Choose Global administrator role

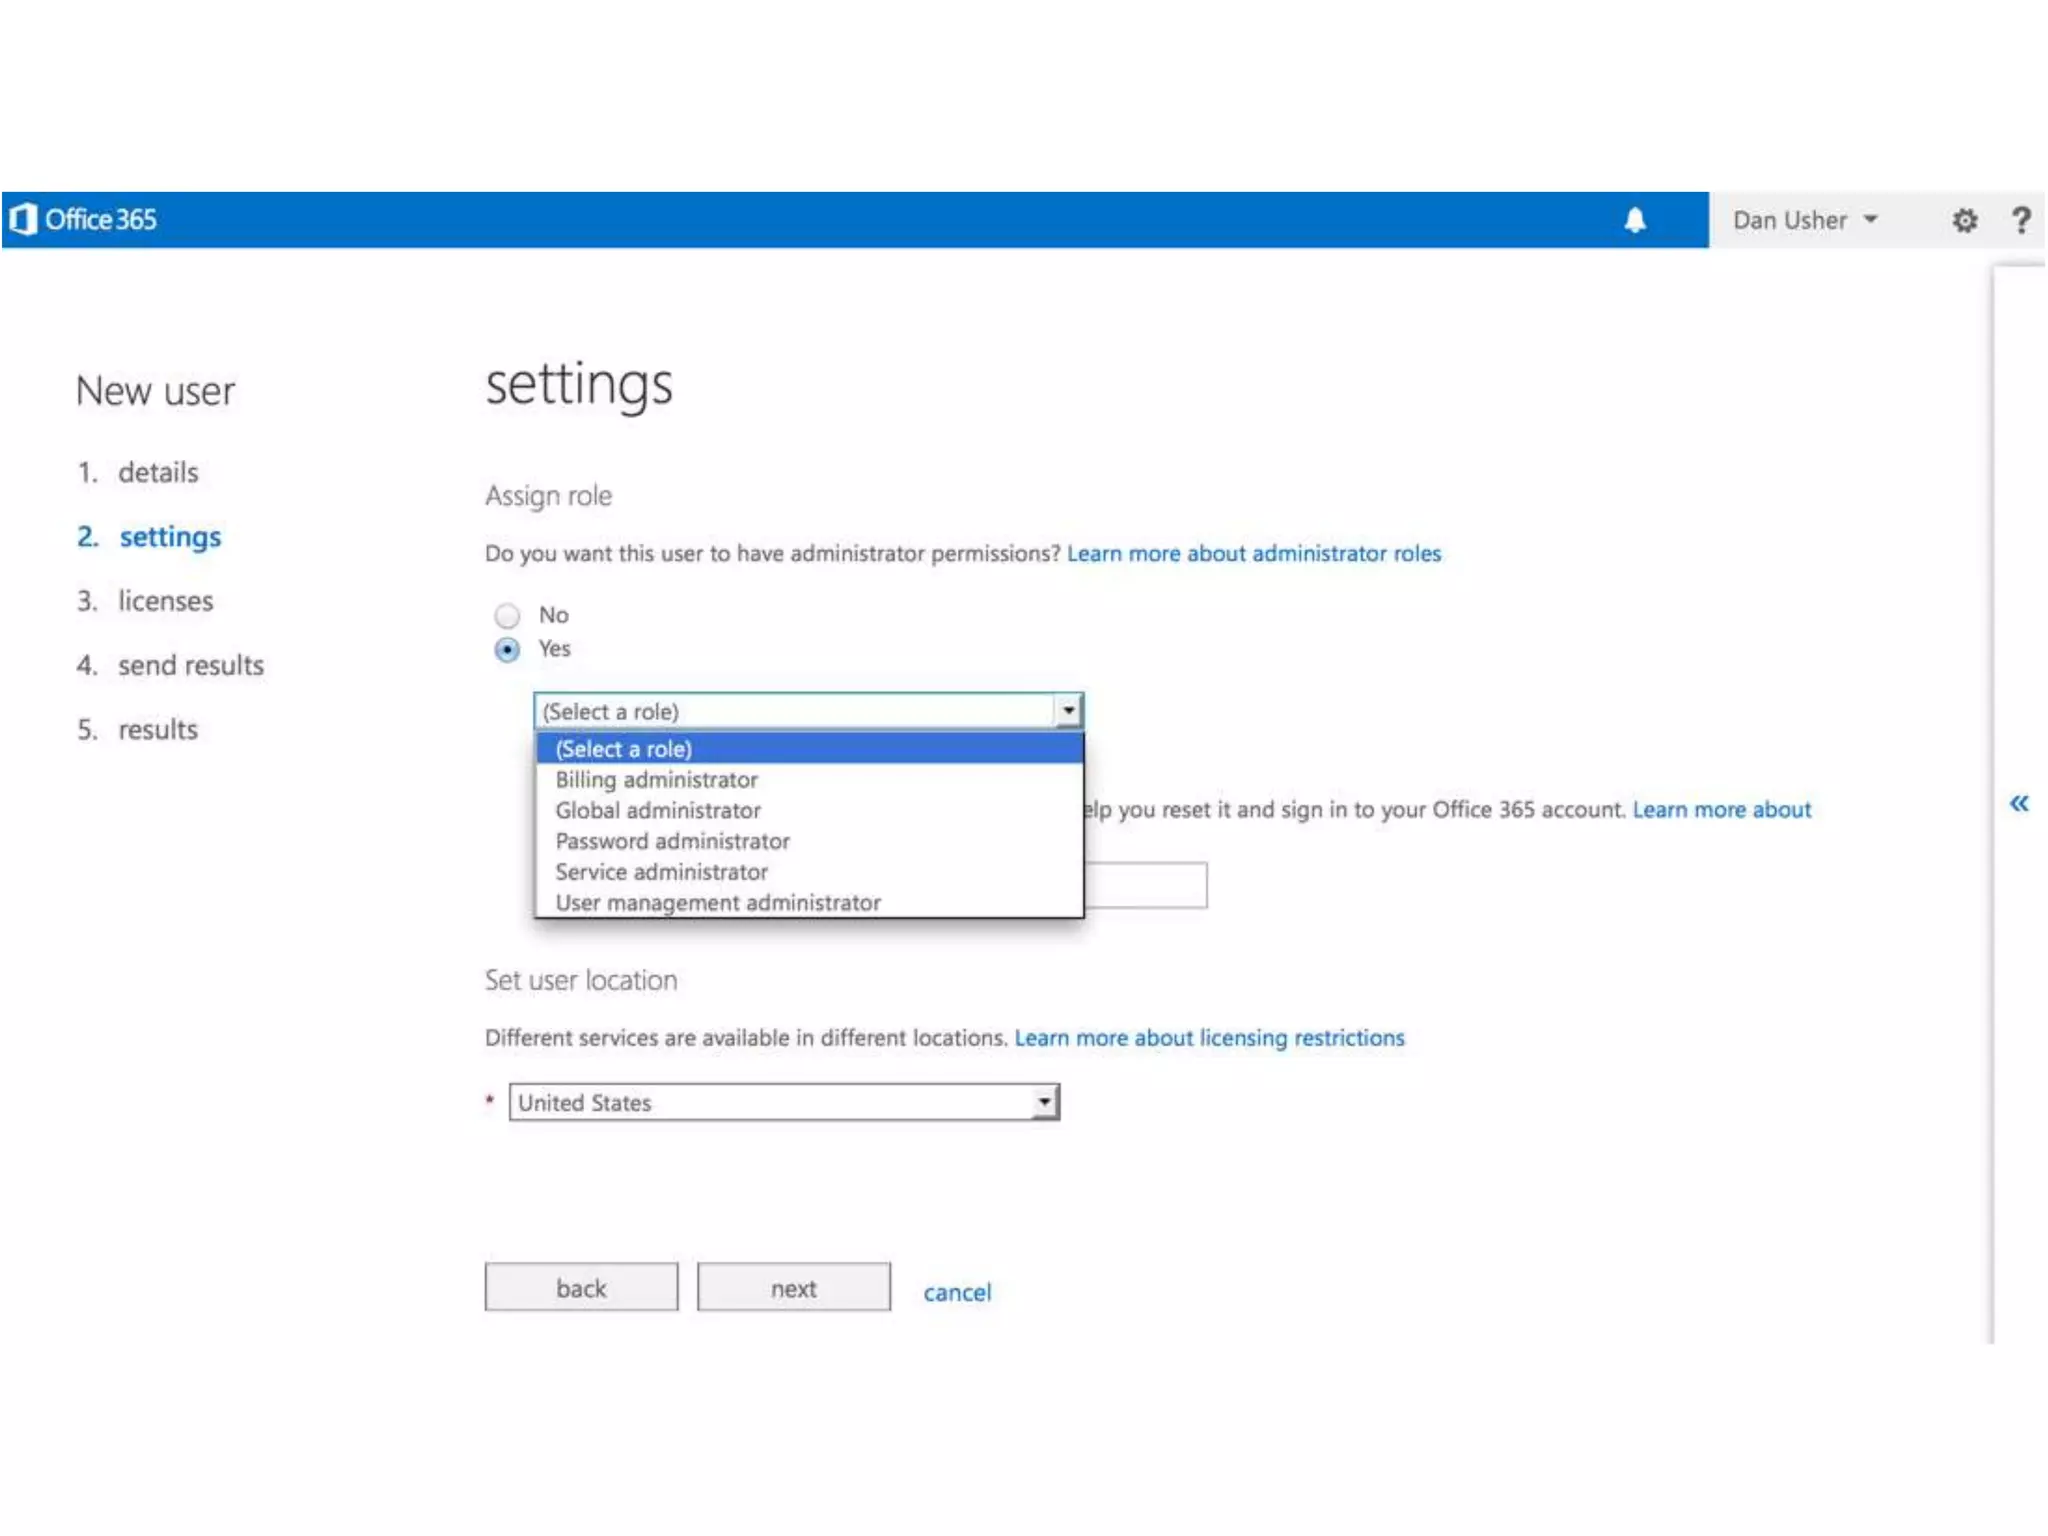pyautogui.click(x=658, y=811)
